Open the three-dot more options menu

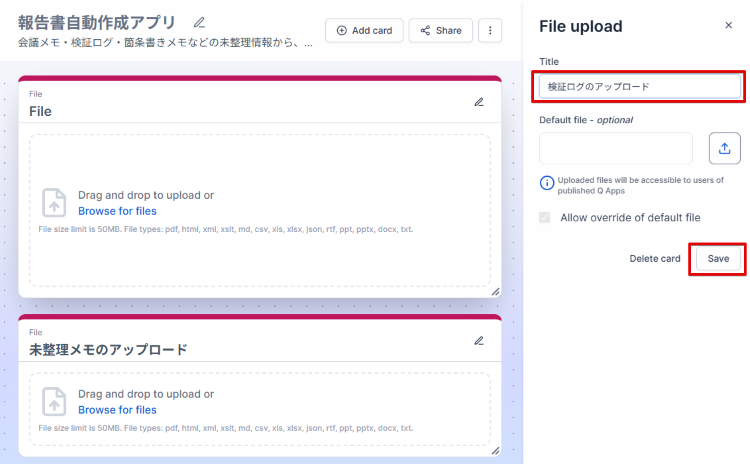pos(490,31)
